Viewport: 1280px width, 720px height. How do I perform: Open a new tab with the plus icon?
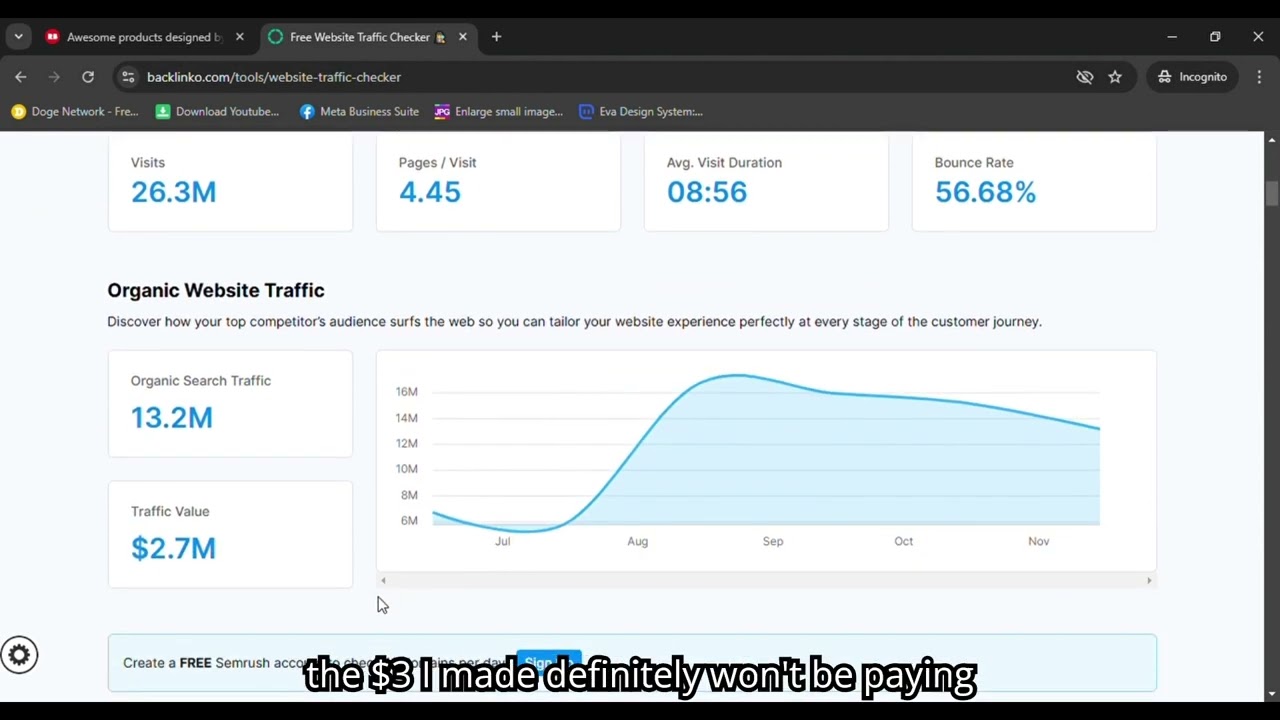point(496,37)
